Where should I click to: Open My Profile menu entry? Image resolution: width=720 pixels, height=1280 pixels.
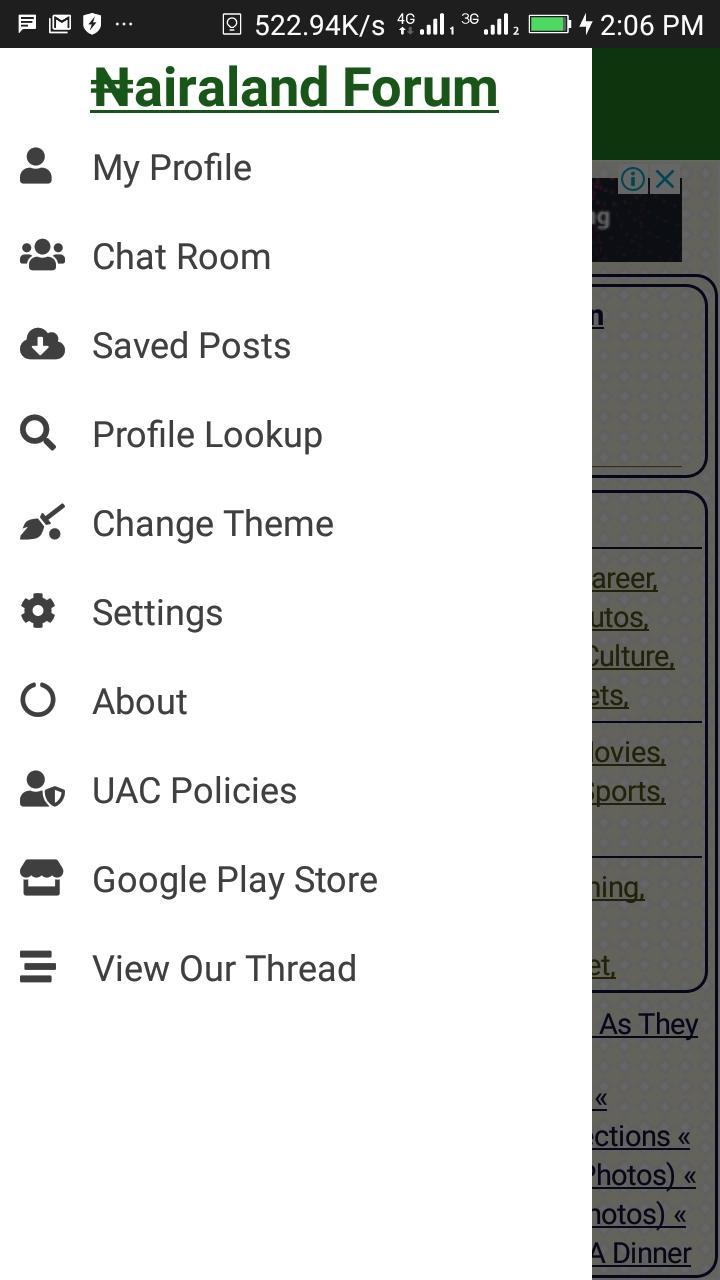pos(296,167)
